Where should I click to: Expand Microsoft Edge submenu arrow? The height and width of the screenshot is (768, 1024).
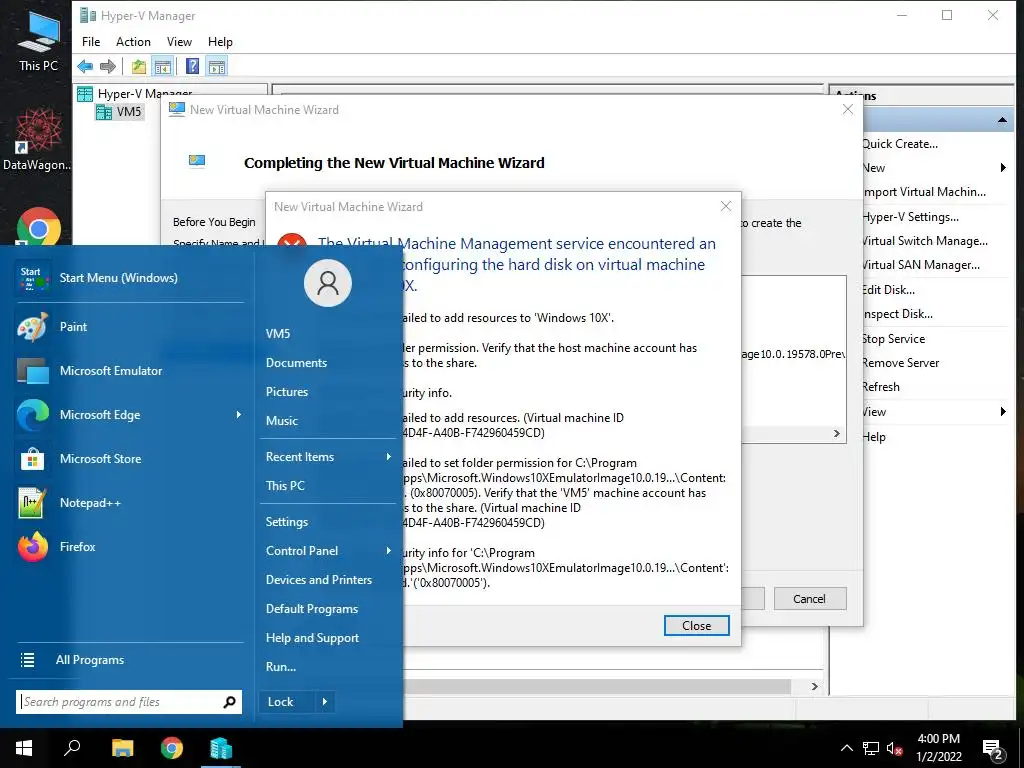click(238, 415)
